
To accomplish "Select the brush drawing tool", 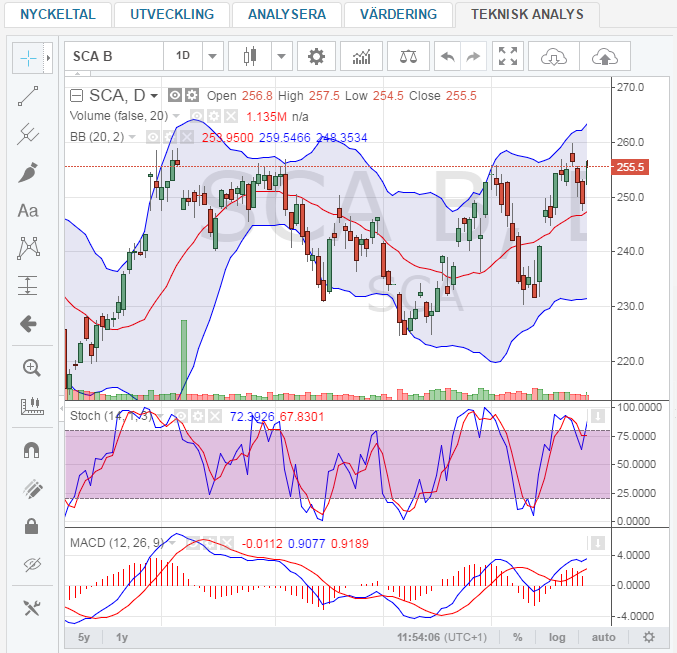I will click(28, 172).
